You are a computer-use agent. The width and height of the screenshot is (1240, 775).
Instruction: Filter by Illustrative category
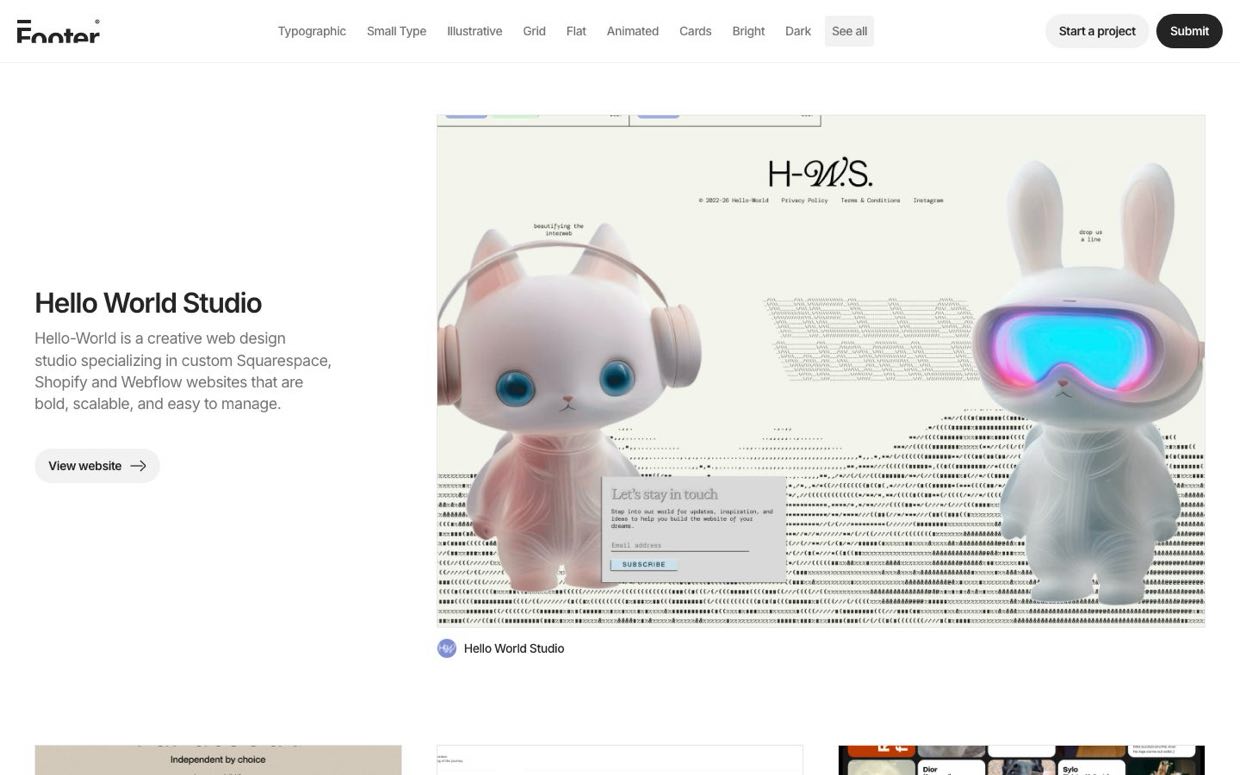pyautogui.click(x=474, y=31)
